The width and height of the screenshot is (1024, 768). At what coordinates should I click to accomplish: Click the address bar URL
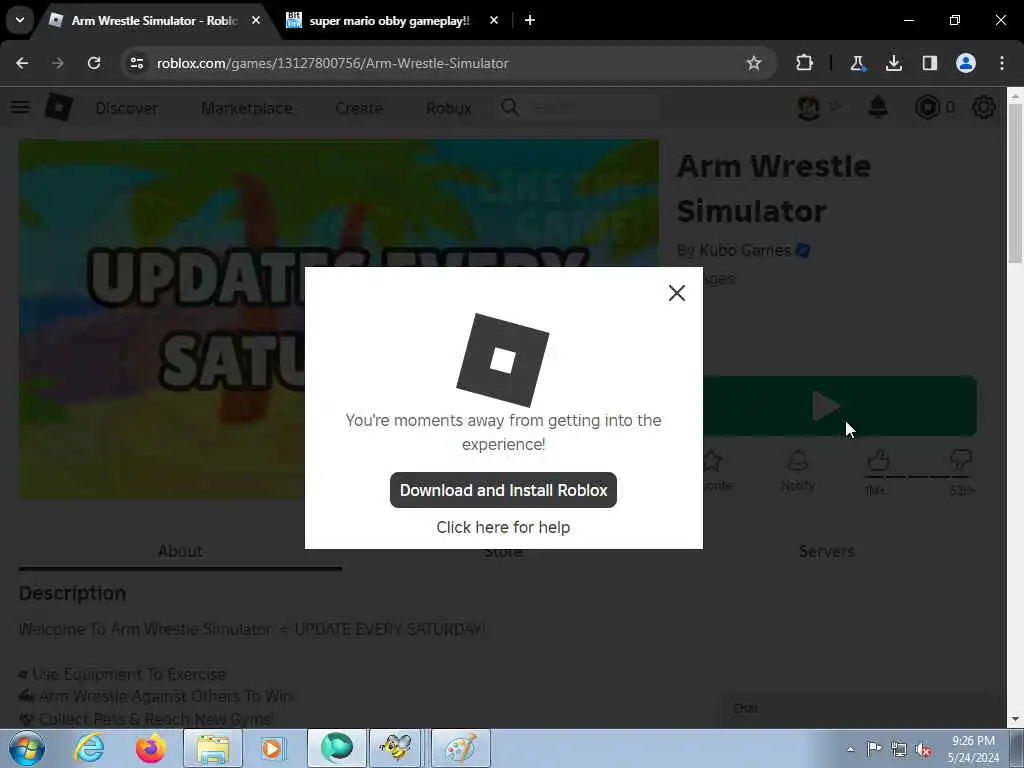pos(332,63)
